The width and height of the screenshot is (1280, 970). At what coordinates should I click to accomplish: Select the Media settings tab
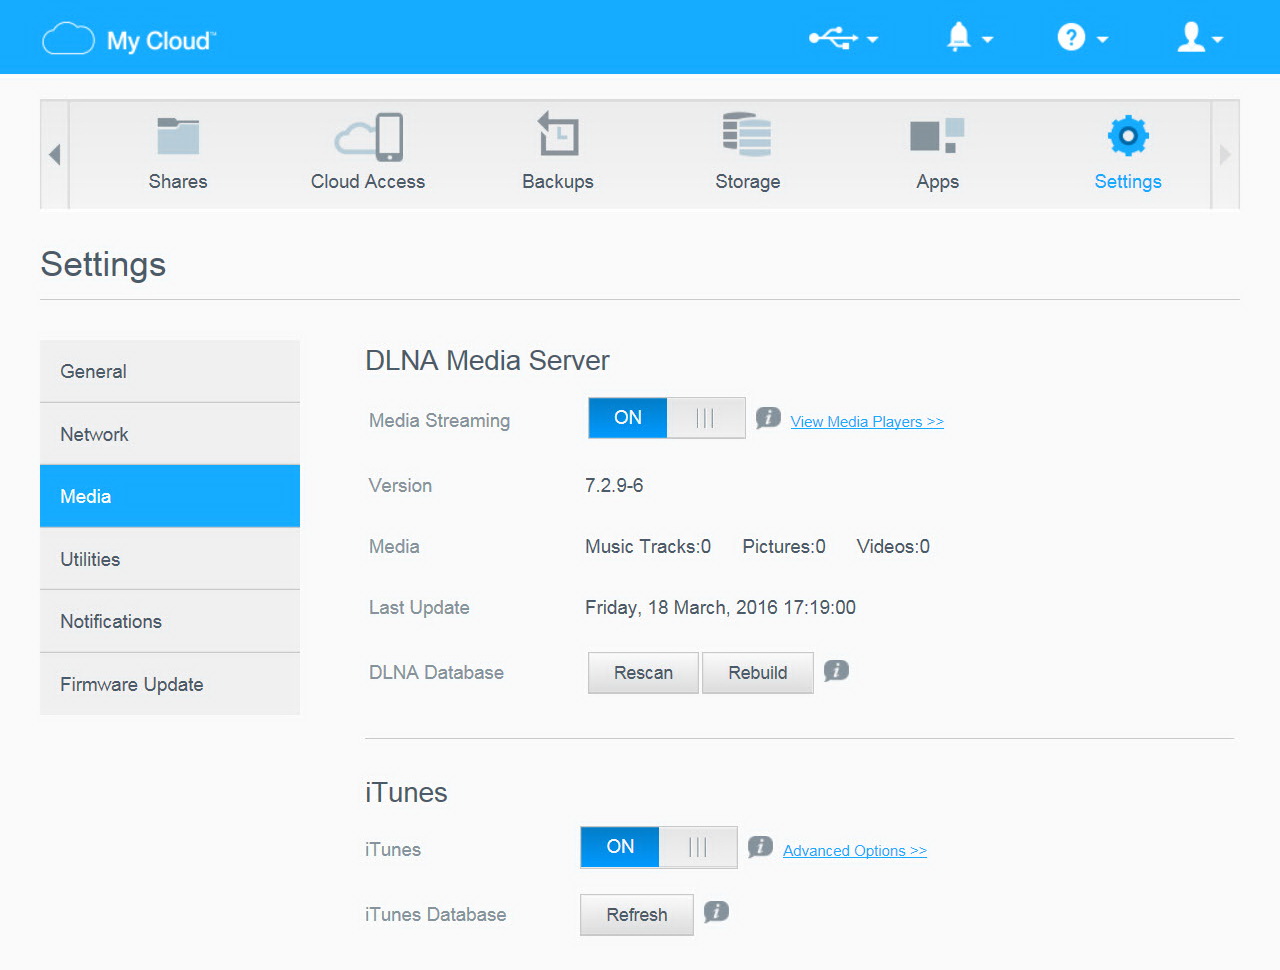click(170, 496)
